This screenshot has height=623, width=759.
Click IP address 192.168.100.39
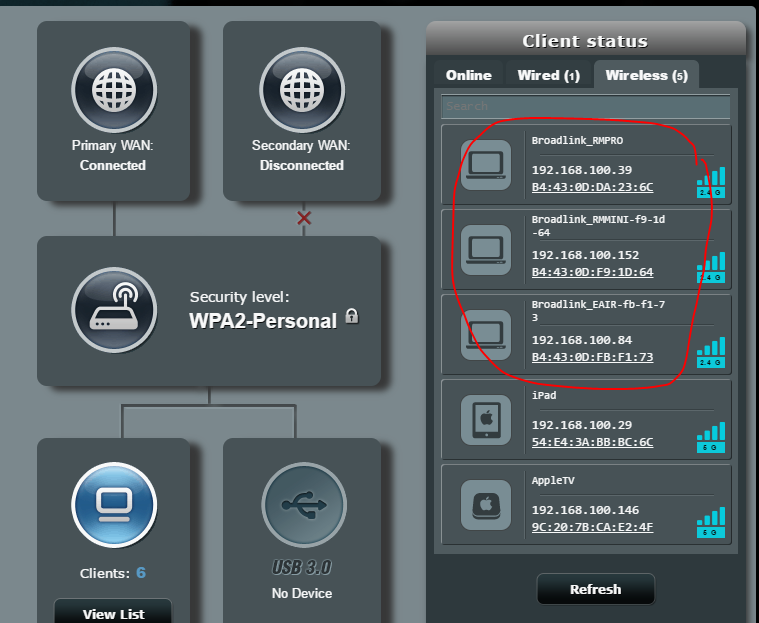coord(582,170)
